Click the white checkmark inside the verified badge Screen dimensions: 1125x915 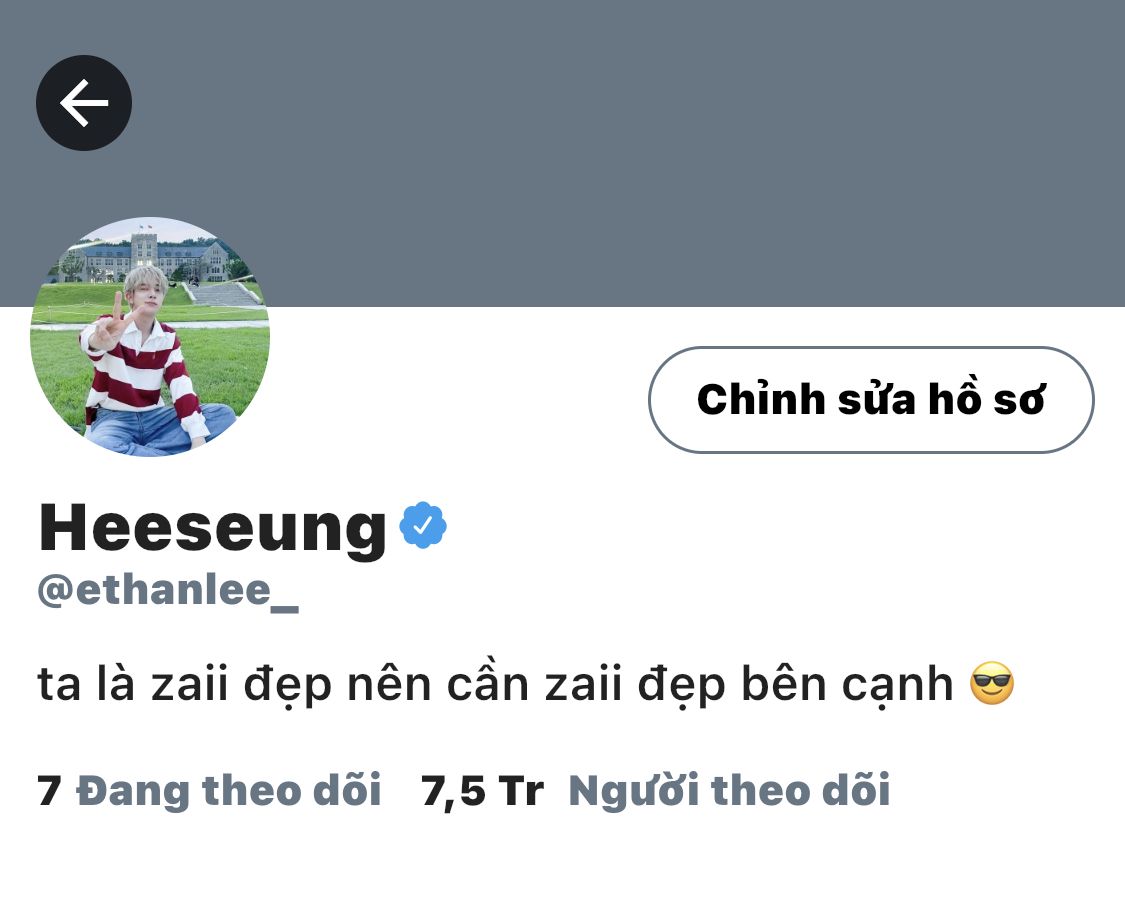point(423,526)
